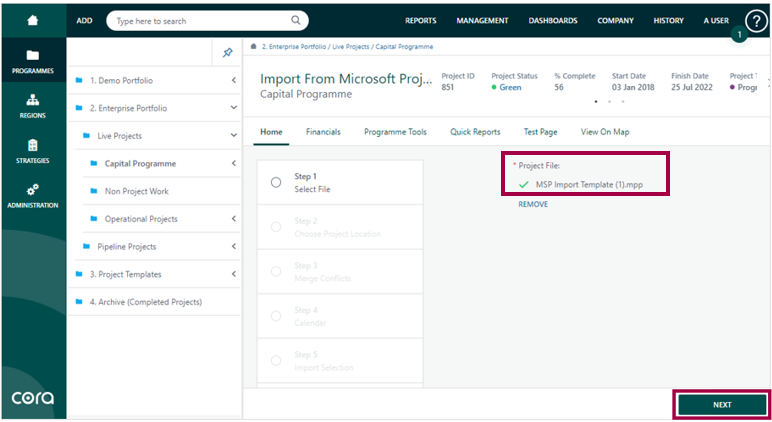Click folder icon beside 2. Enterprise Portfolio
This screenshot has height=422, width=772.
coord(79,107)
